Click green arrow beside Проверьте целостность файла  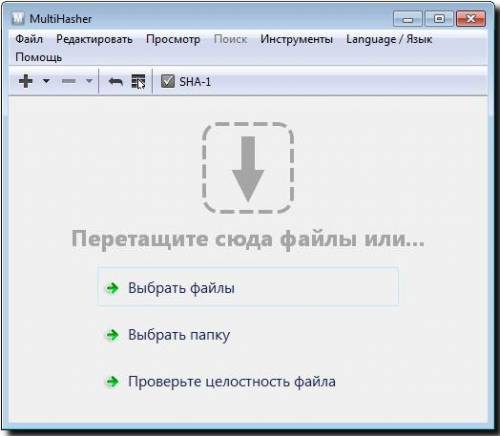pos(112,382)
